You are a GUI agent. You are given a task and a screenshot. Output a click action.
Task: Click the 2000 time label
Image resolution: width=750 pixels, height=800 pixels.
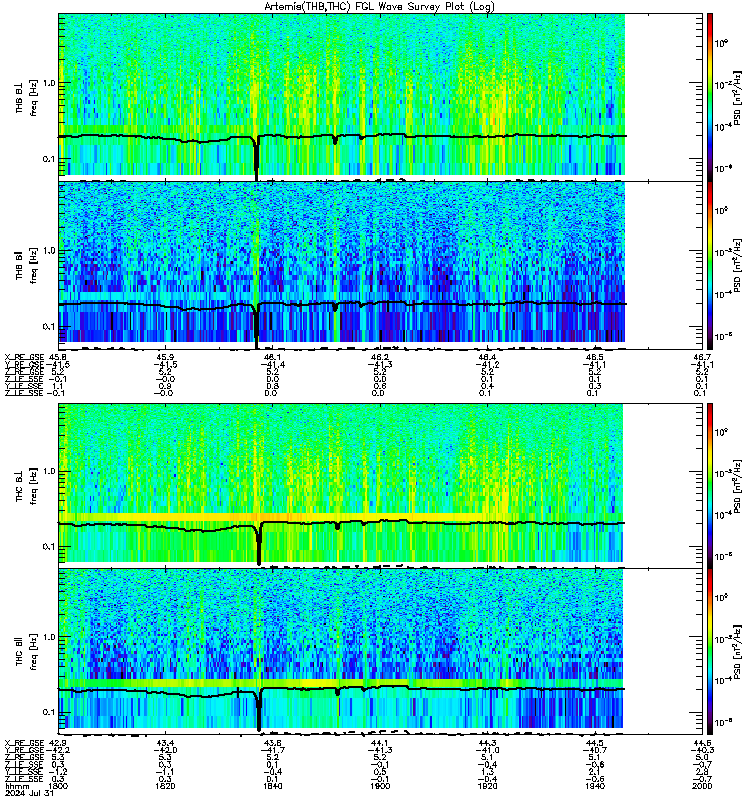click(x=703, y=786)
